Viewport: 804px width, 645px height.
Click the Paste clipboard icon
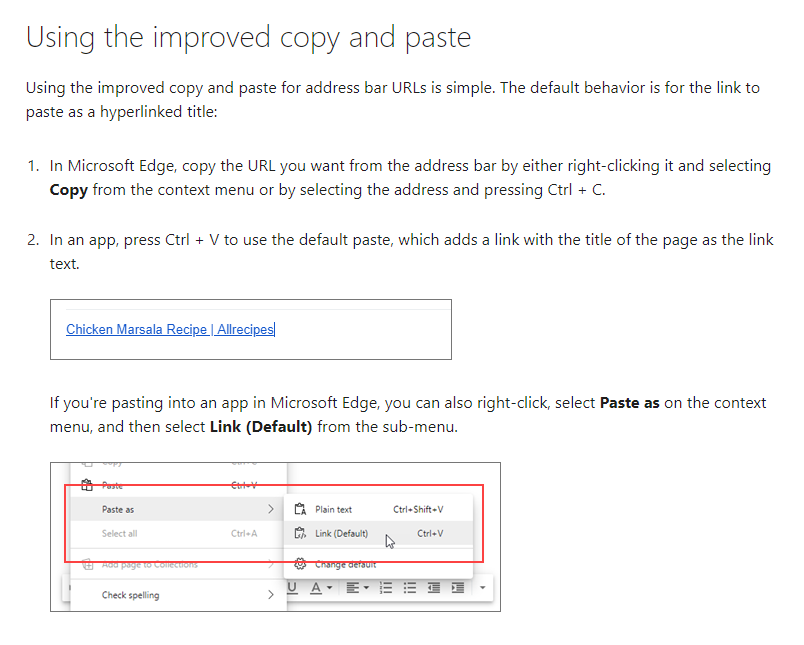(x=87, y=486)
